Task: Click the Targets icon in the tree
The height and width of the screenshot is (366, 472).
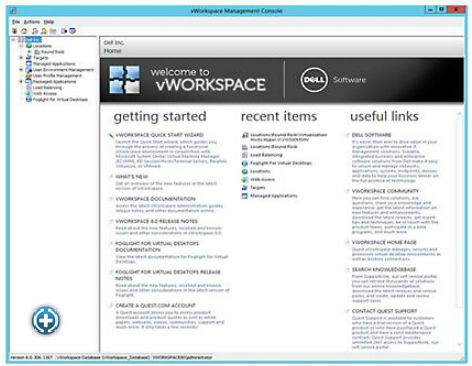Action: point(29,58)
